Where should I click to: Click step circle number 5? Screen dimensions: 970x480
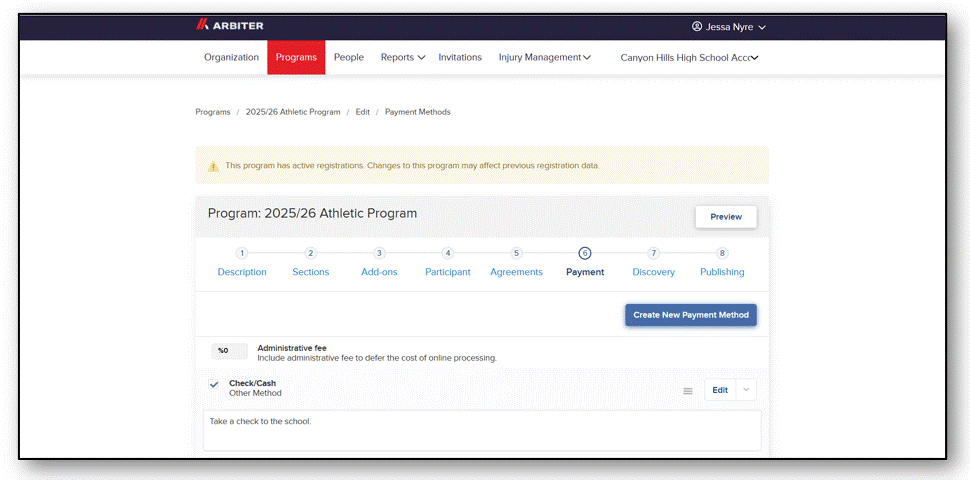click(517, 253)
